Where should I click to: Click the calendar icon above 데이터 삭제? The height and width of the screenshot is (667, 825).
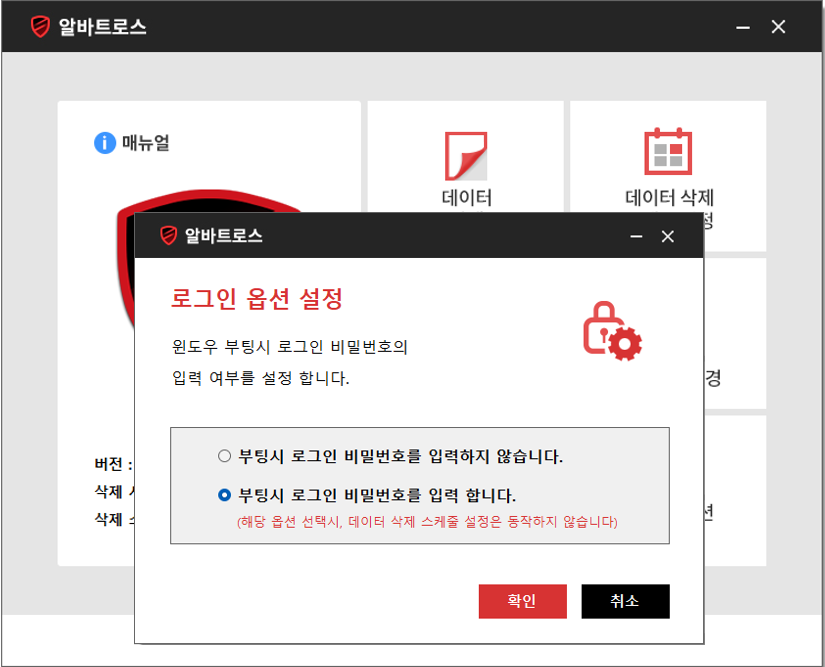click(668, 152)
